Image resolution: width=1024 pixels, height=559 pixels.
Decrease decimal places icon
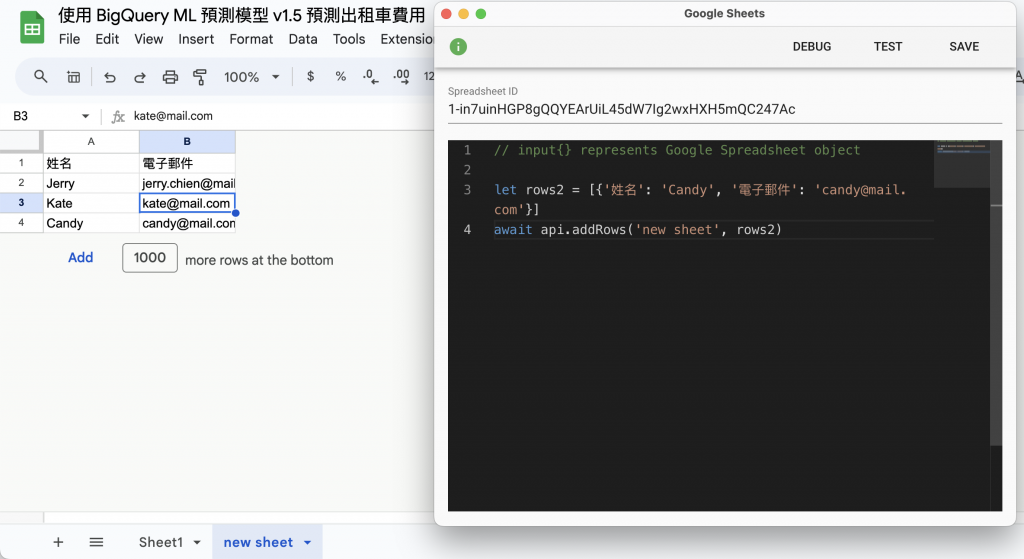point(370,77)
